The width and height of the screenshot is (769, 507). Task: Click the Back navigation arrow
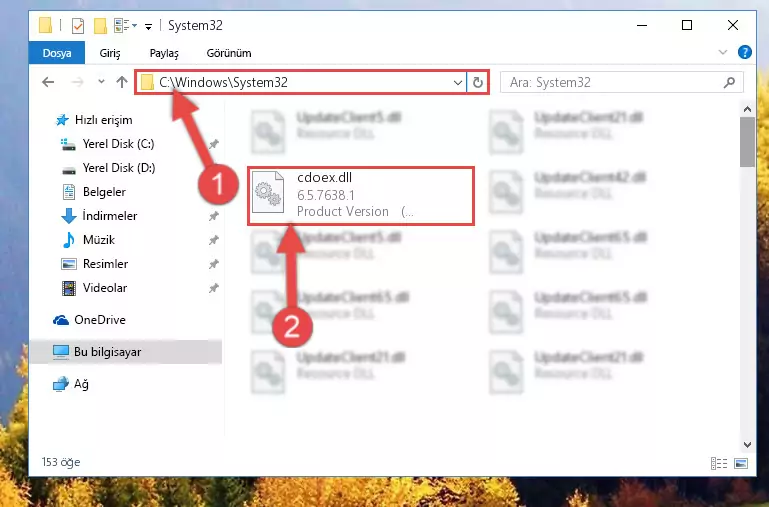[48, 82]
